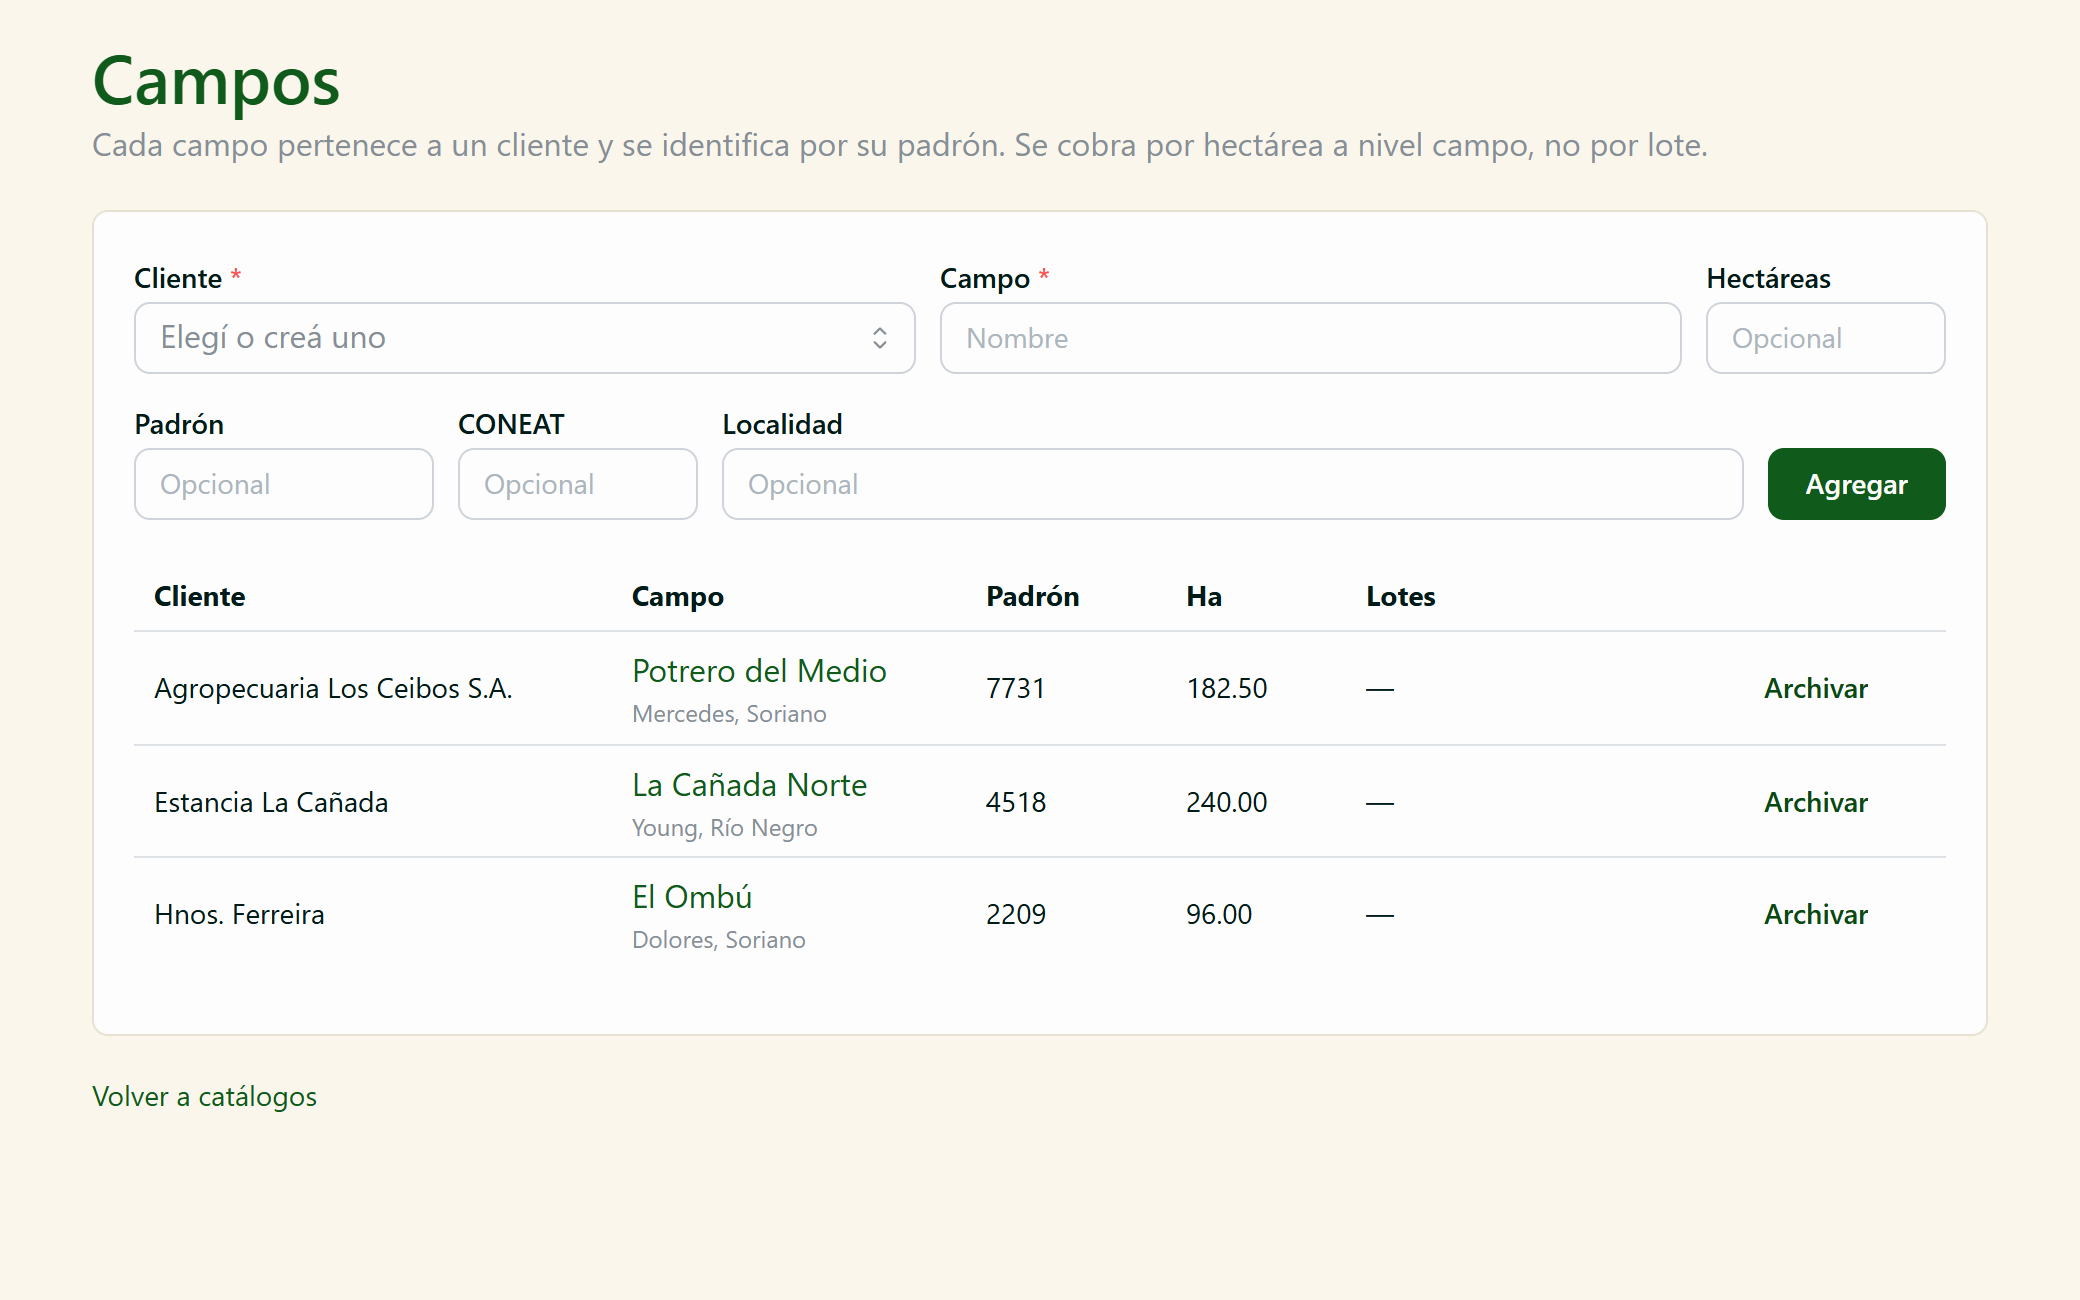
Task: Click hectares value 240.00
Action: pos(1226,802)
